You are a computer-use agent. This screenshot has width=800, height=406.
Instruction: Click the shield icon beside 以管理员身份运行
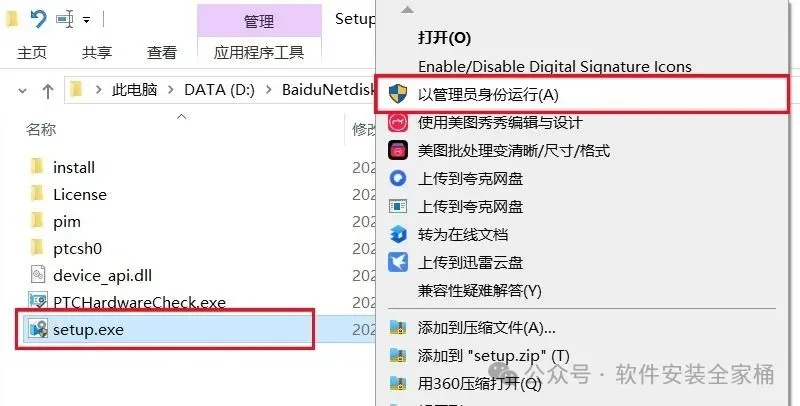(x=398, y=94)
